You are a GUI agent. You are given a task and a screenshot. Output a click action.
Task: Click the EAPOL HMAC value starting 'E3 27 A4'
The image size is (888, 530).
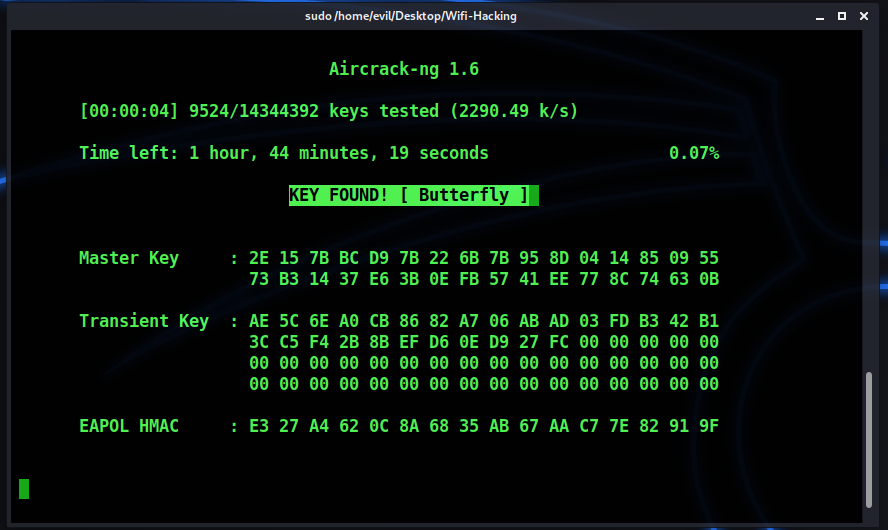pyautogui.click(x=484, y=426)
